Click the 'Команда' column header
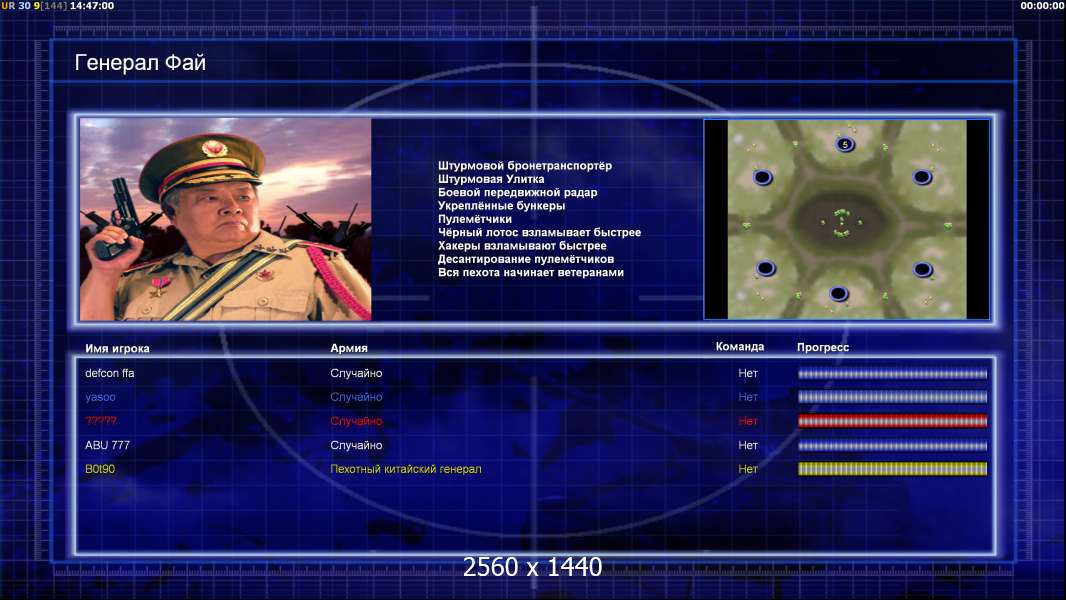This screenshot has height=600, width=1066. tap(740, 347)
